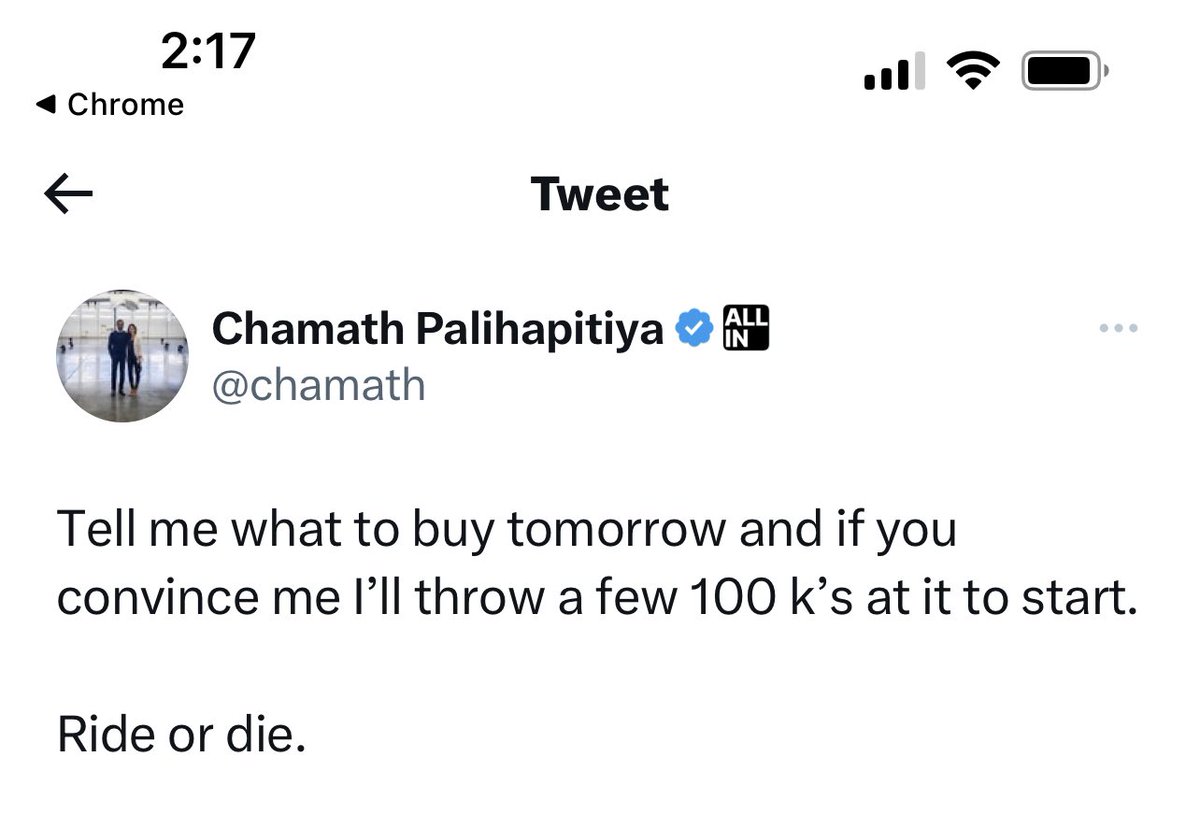Tap the ALL IN affiliation badge

pyautogui.click(x=746, y=328)
